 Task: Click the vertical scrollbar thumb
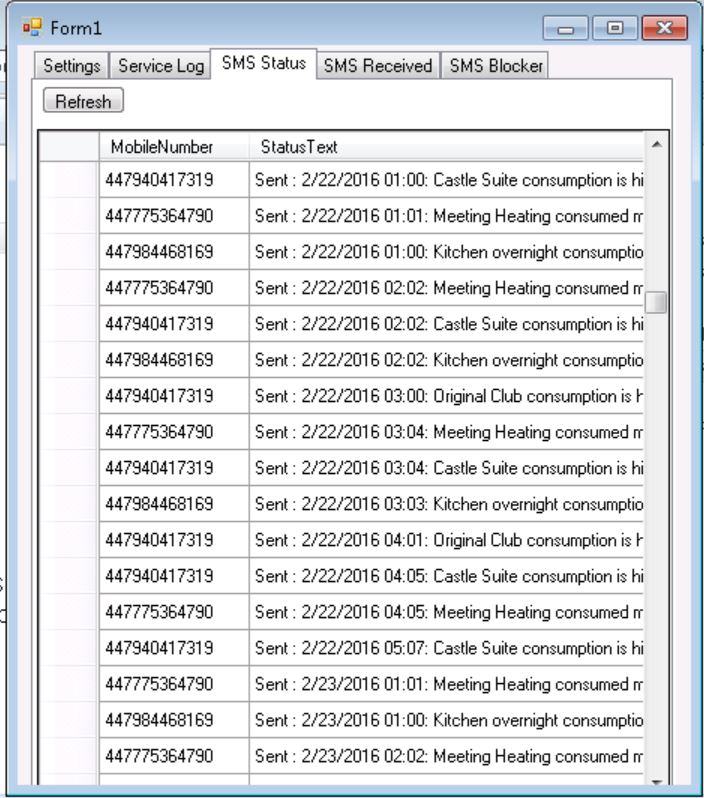pyautogui.click(x=656, y=302)
